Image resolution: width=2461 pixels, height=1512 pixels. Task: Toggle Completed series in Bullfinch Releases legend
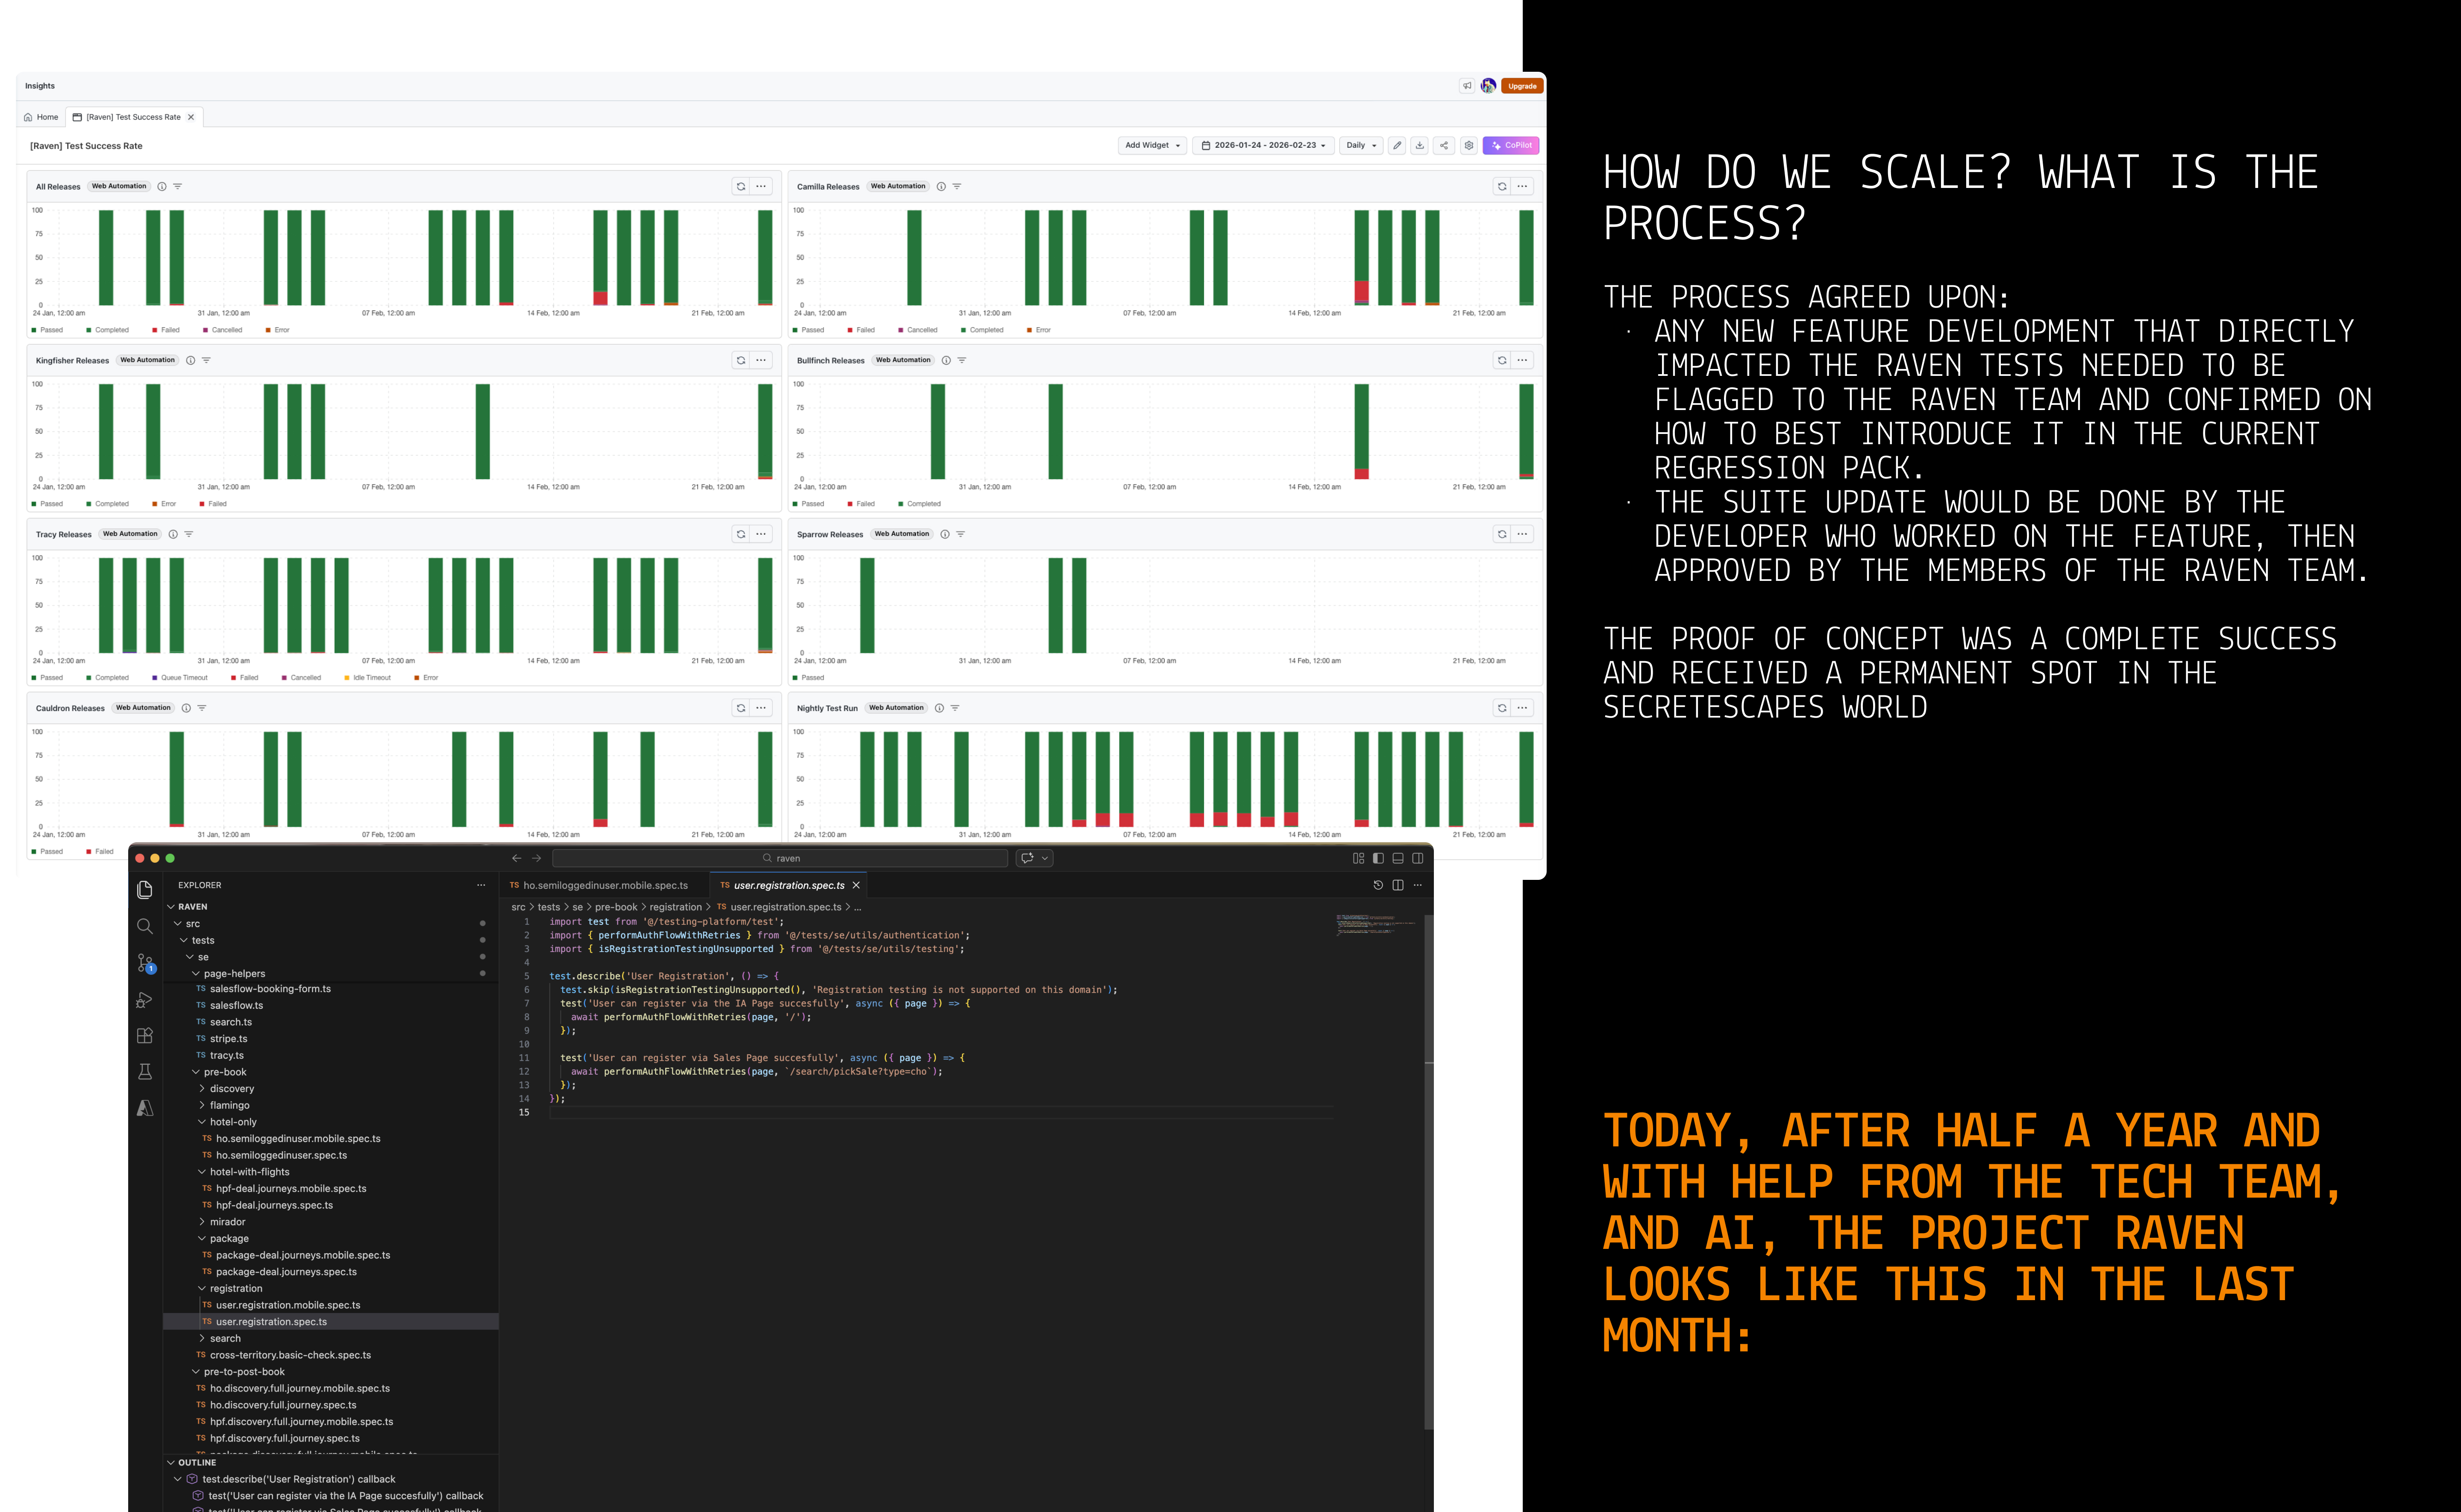(x=920, y=504)
